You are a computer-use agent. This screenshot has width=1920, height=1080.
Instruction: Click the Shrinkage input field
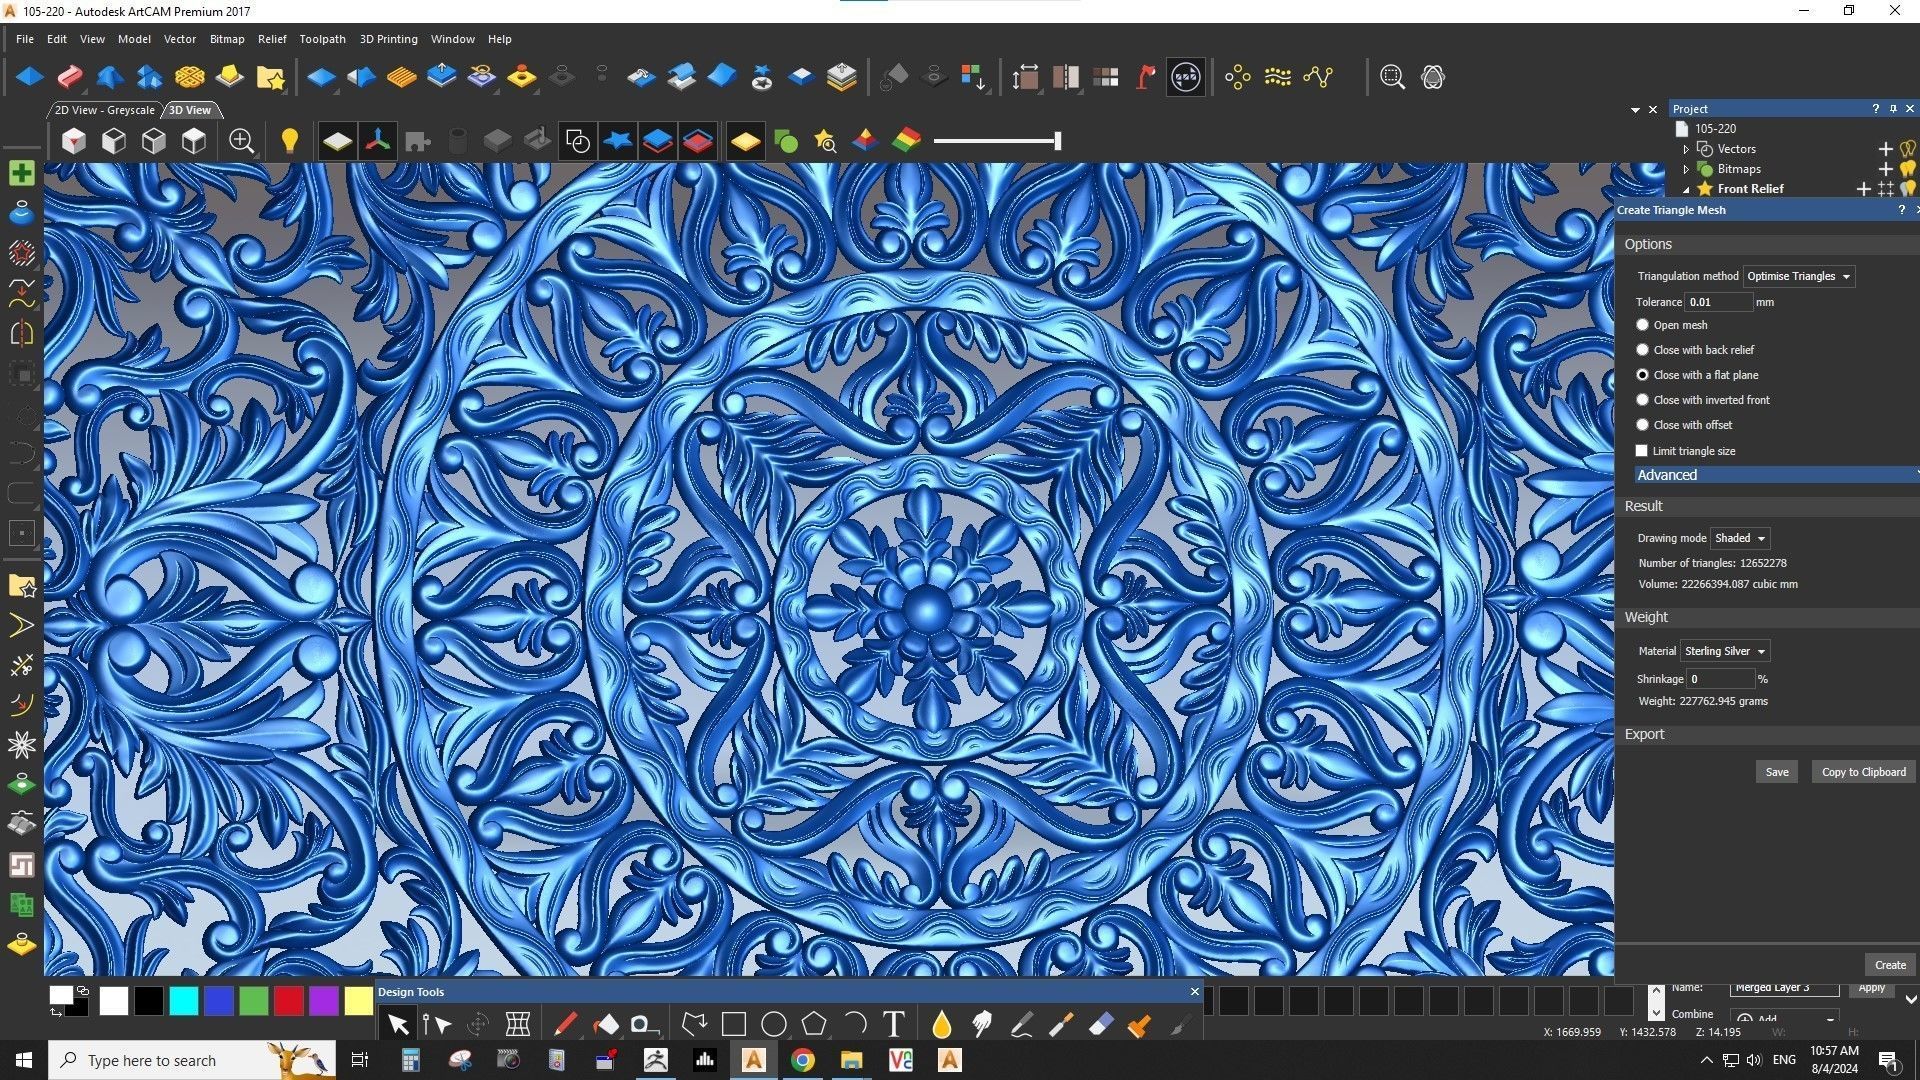click(1720, 679)
